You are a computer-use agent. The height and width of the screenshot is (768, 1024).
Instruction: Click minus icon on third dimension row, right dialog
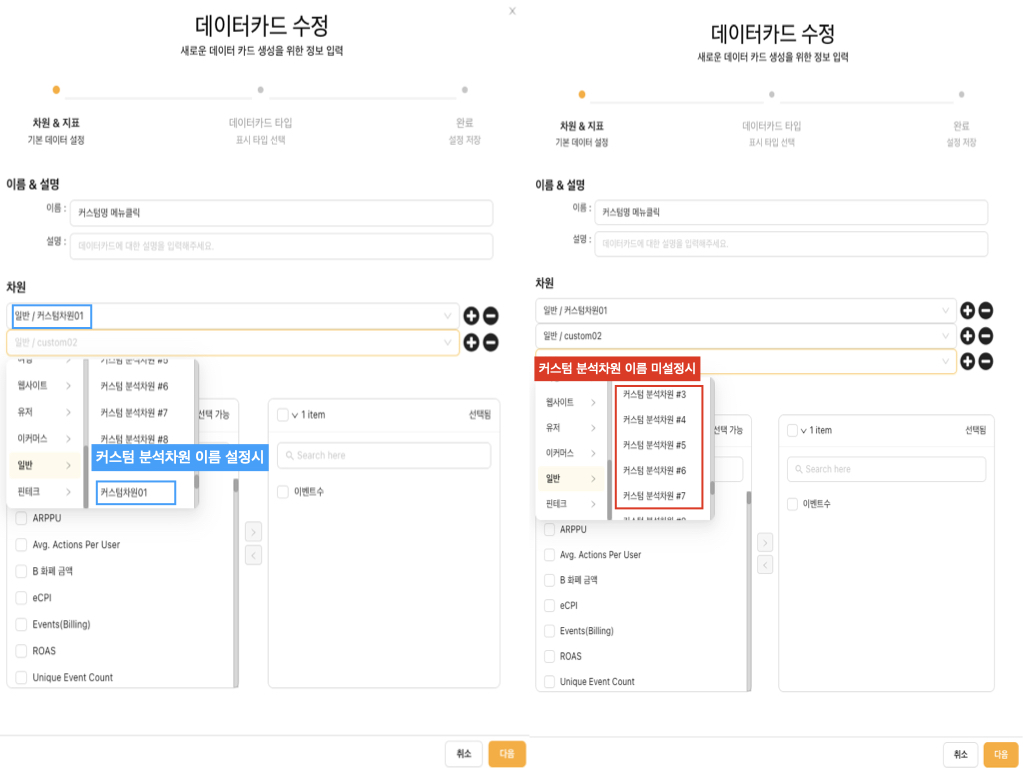tap(985, 361)
